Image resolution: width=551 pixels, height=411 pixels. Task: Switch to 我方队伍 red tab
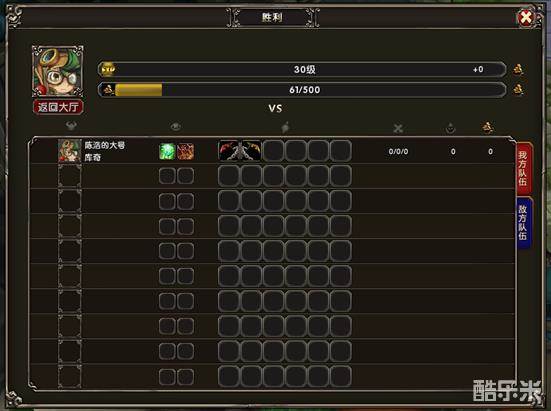pyautogui.click(x=524, y=168)
